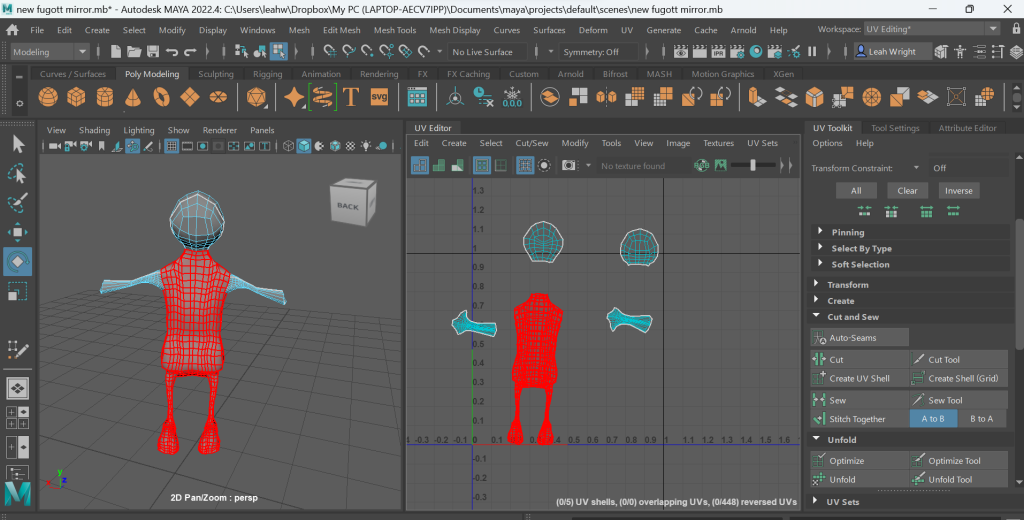Open the Transform Constraint dropdown arrow
1024x520 pixels.
pos(916,168)
